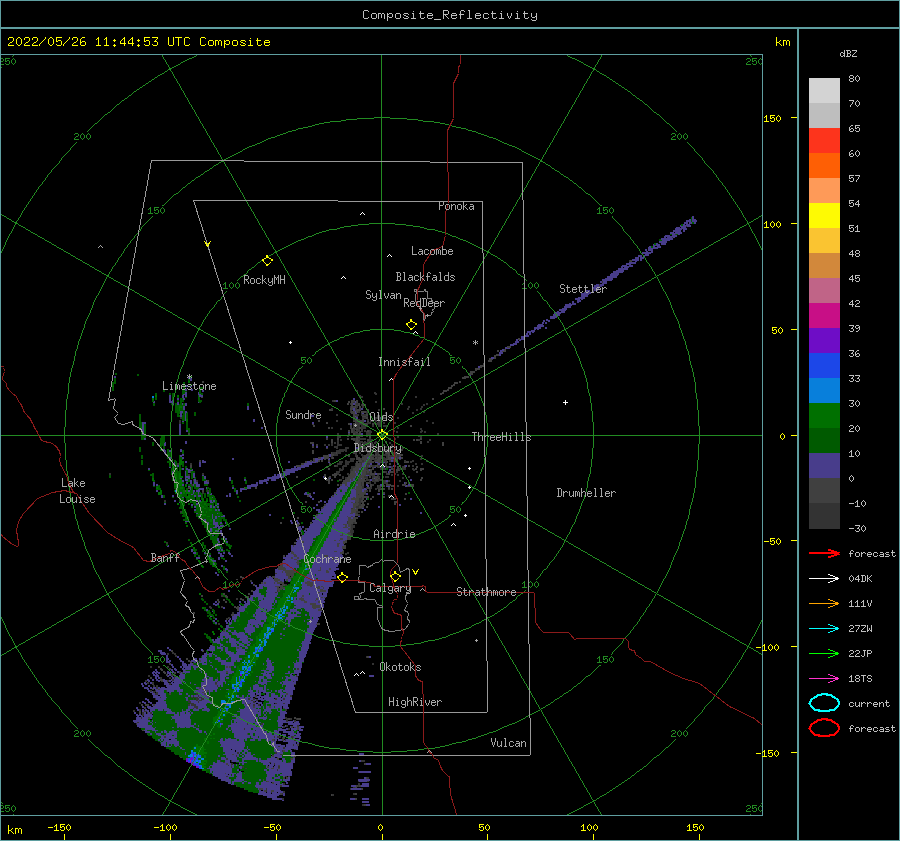
Task: Click the Banff label on map
Action: 165,557
